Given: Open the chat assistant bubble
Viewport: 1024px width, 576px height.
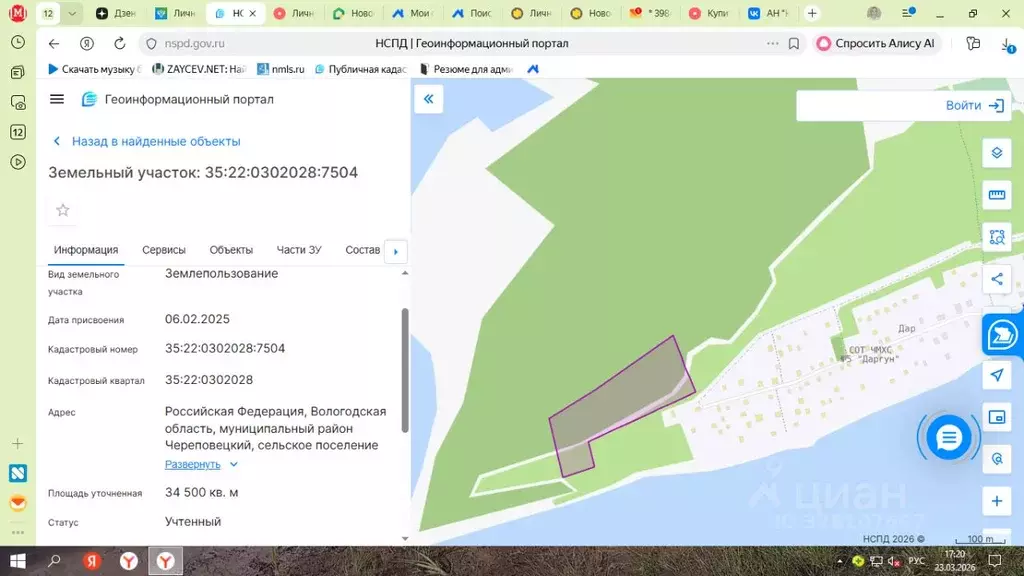Looking at the screenshot, I should (948, 437).
